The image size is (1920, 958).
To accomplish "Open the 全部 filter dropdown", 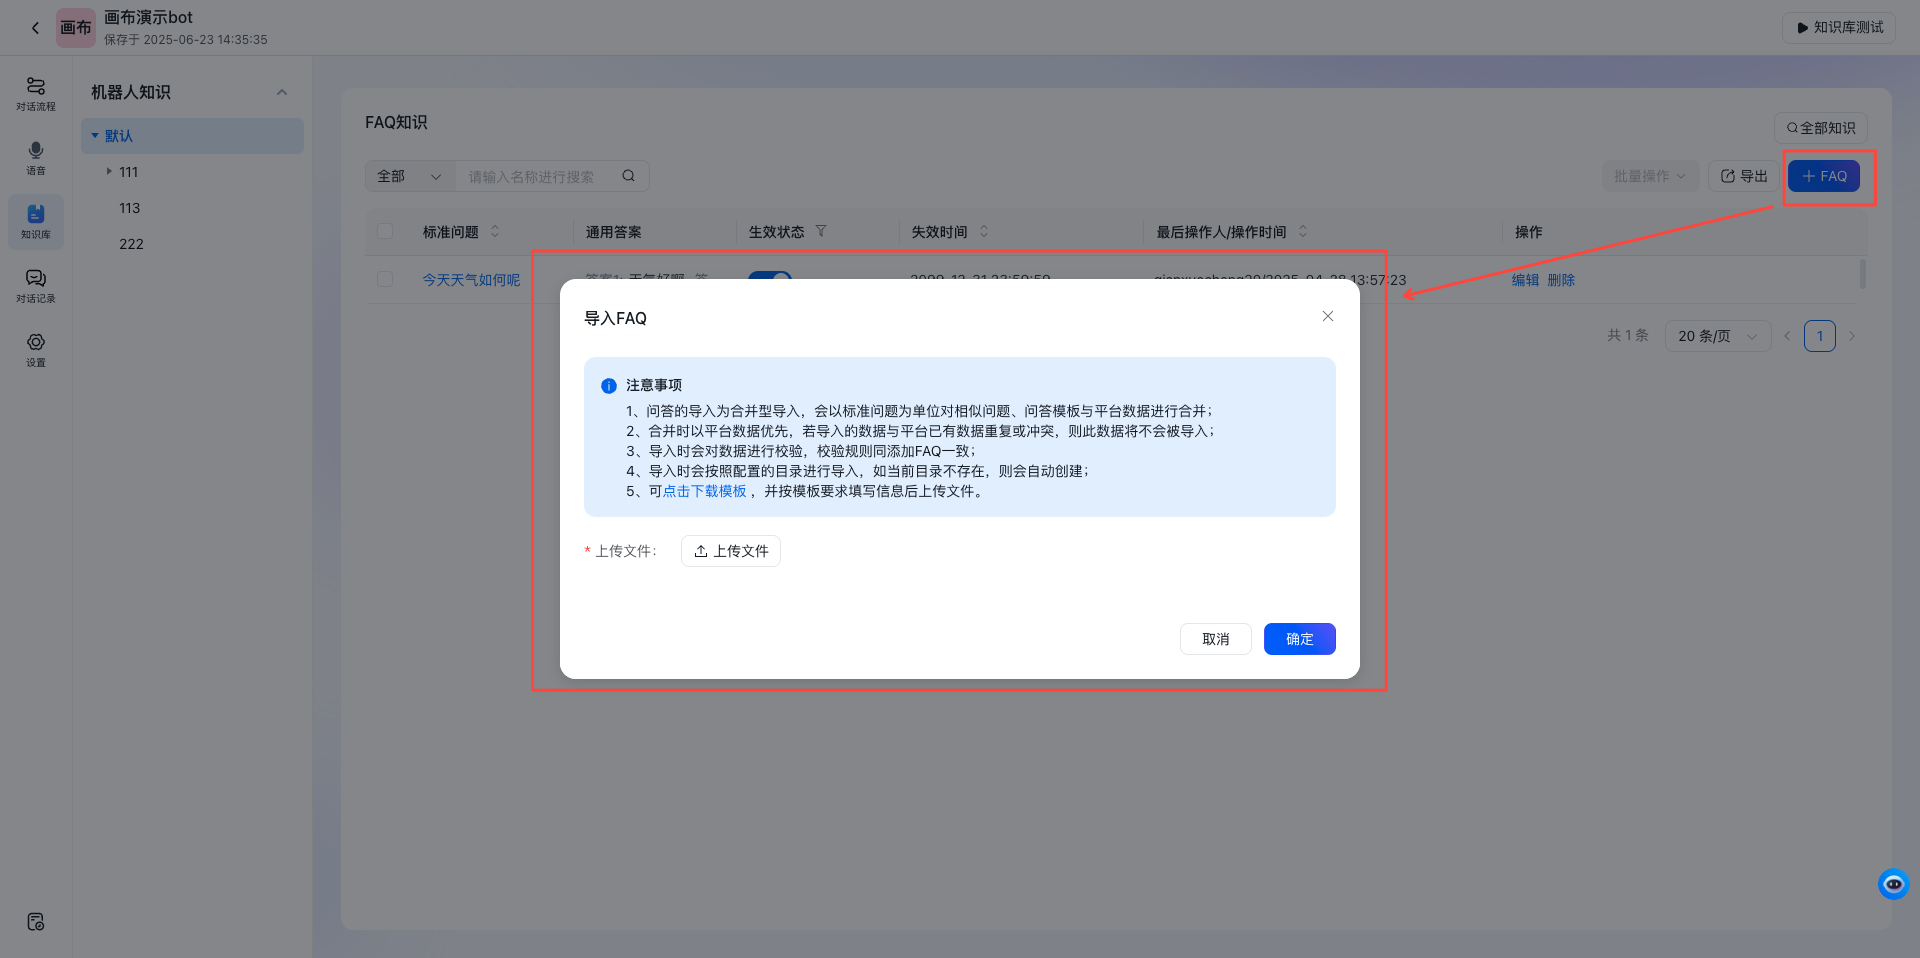I will coord(409,175).
